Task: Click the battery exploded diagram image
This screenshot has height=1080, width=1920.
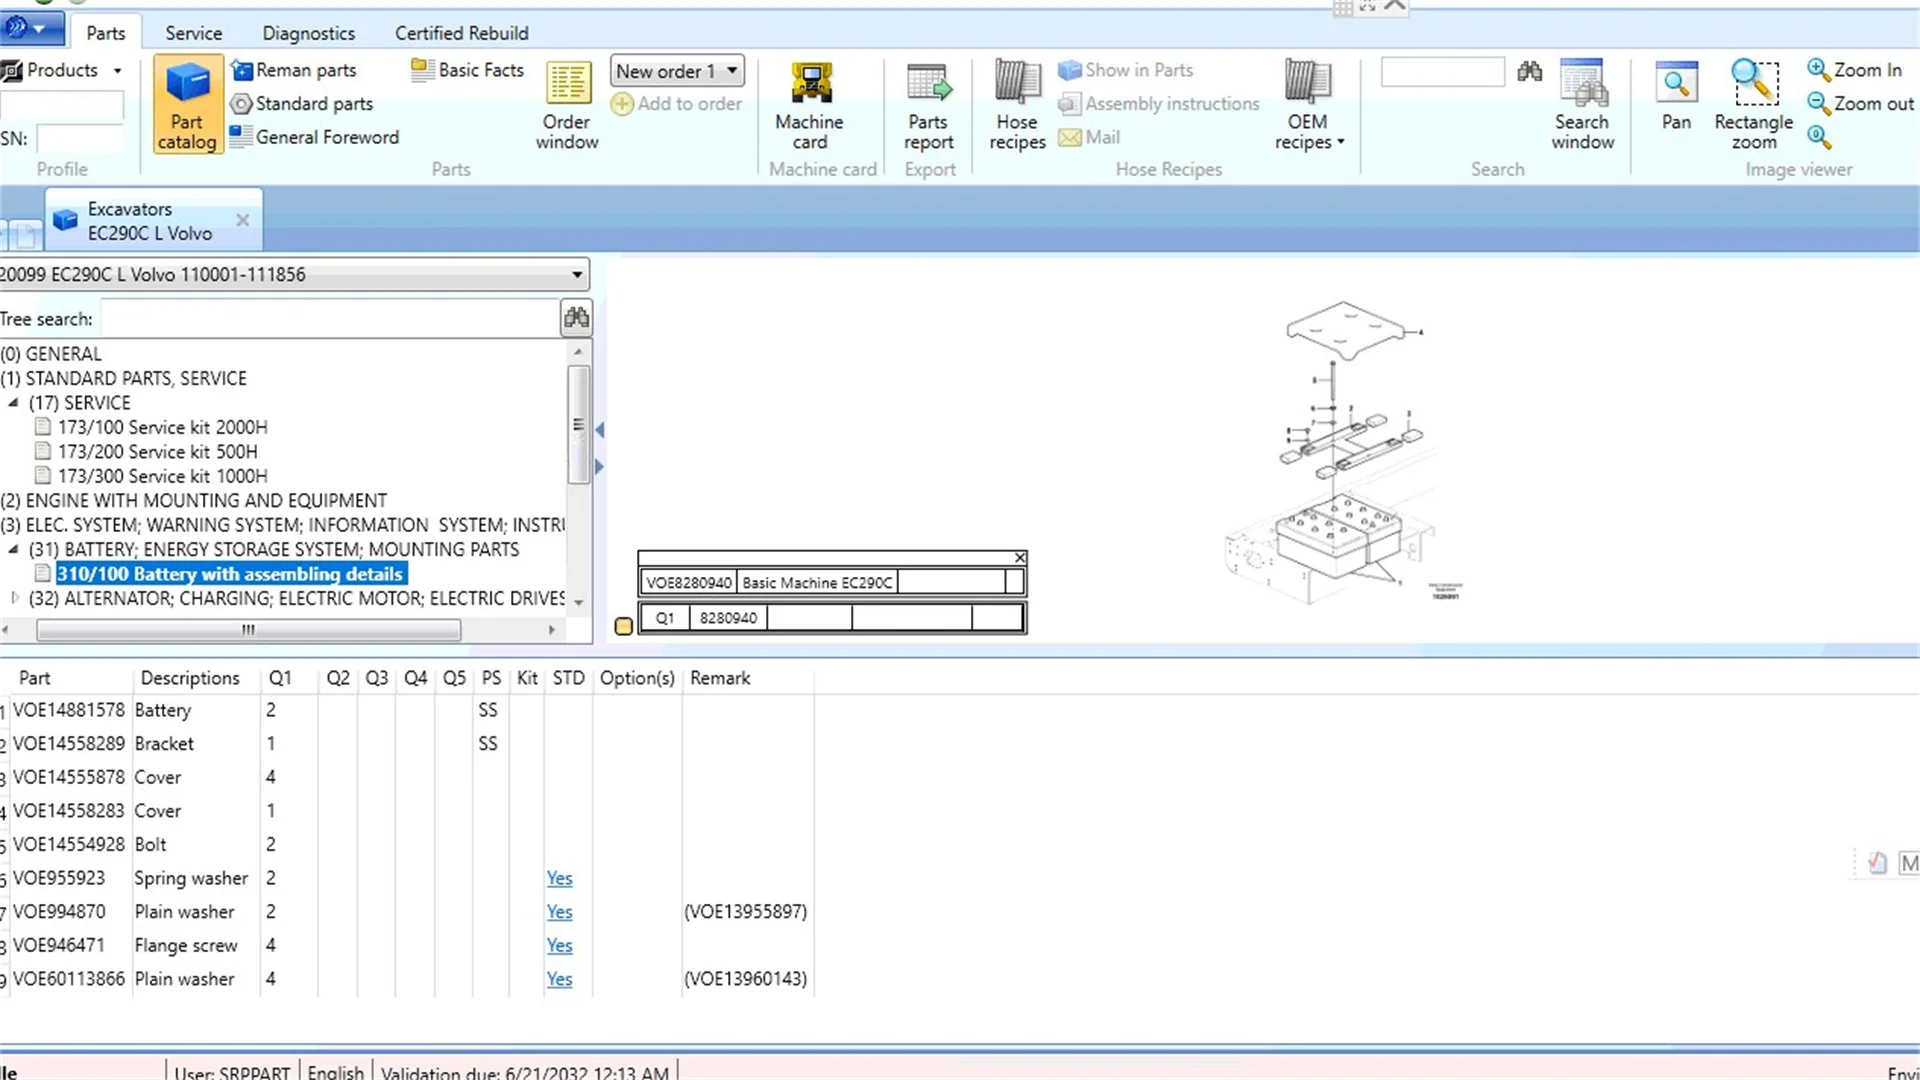Action: (1345, 453)
